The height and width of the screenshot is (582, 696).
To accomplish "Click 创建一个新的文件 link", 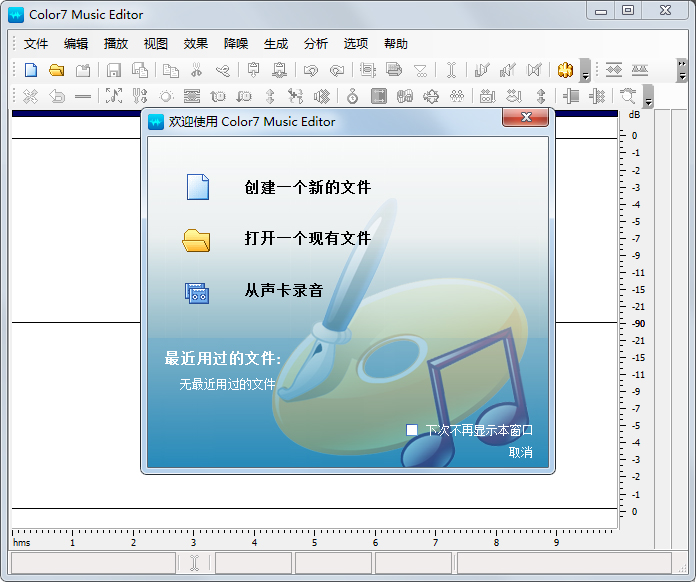I will click(x=307, y=187).
